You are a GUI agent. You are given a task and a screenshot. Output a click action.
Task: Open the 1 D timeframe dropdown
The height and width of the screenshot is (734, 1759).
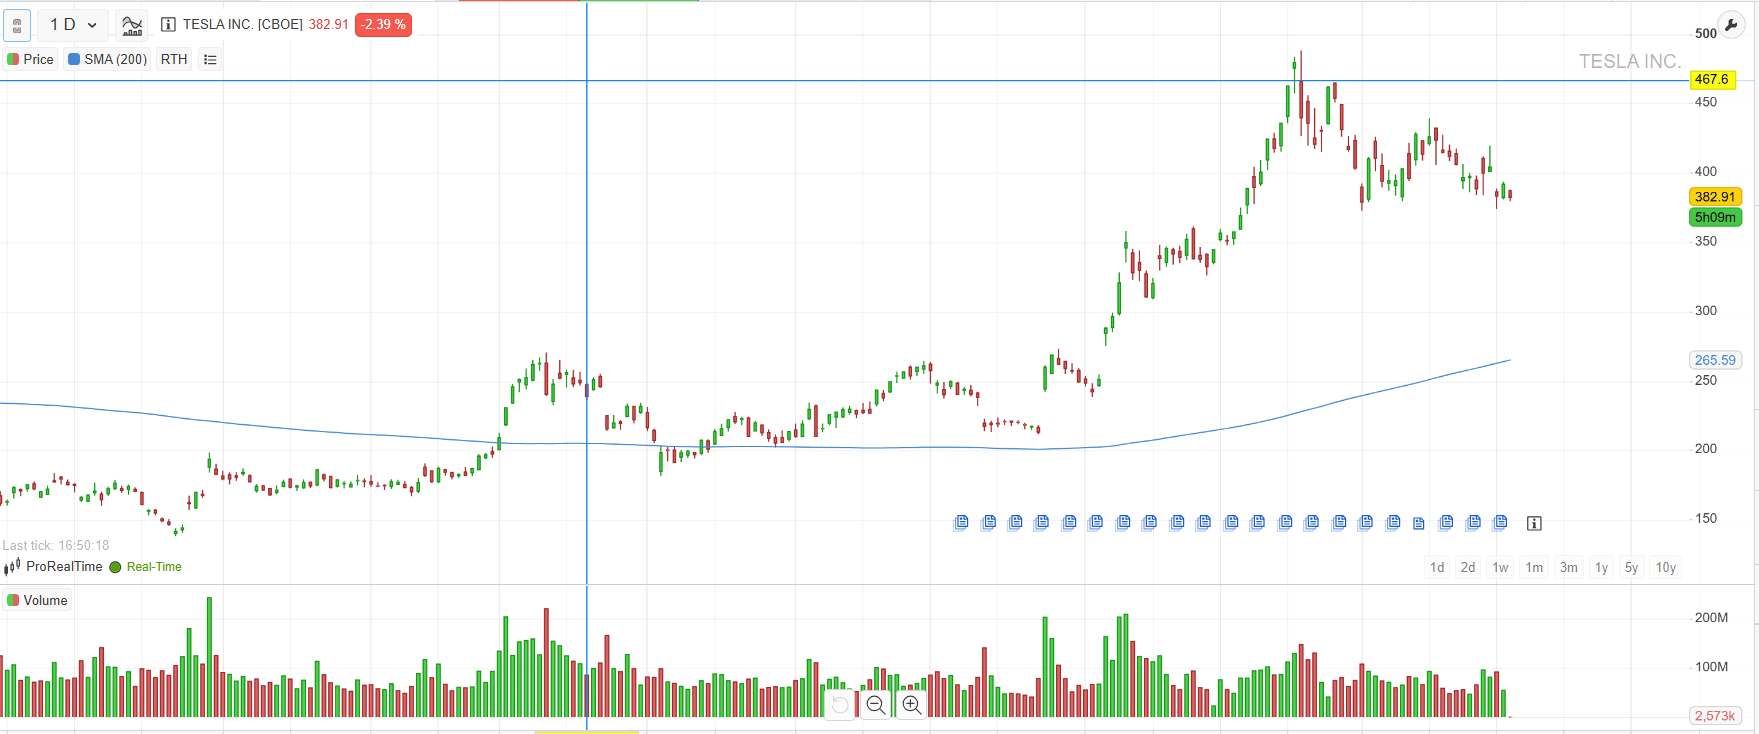point(73,25)
